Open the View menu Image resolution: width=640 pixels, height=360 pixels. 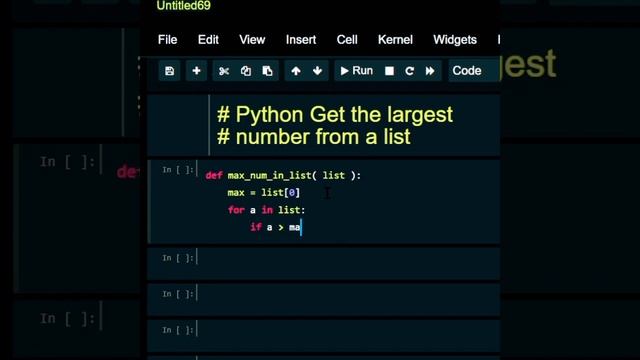[252, 40]
